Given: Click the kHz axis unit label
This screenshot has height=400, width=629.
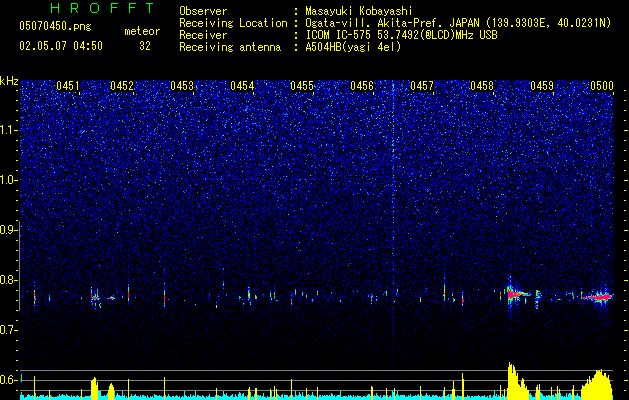Looking at the screenshot, I should [9, 81].
